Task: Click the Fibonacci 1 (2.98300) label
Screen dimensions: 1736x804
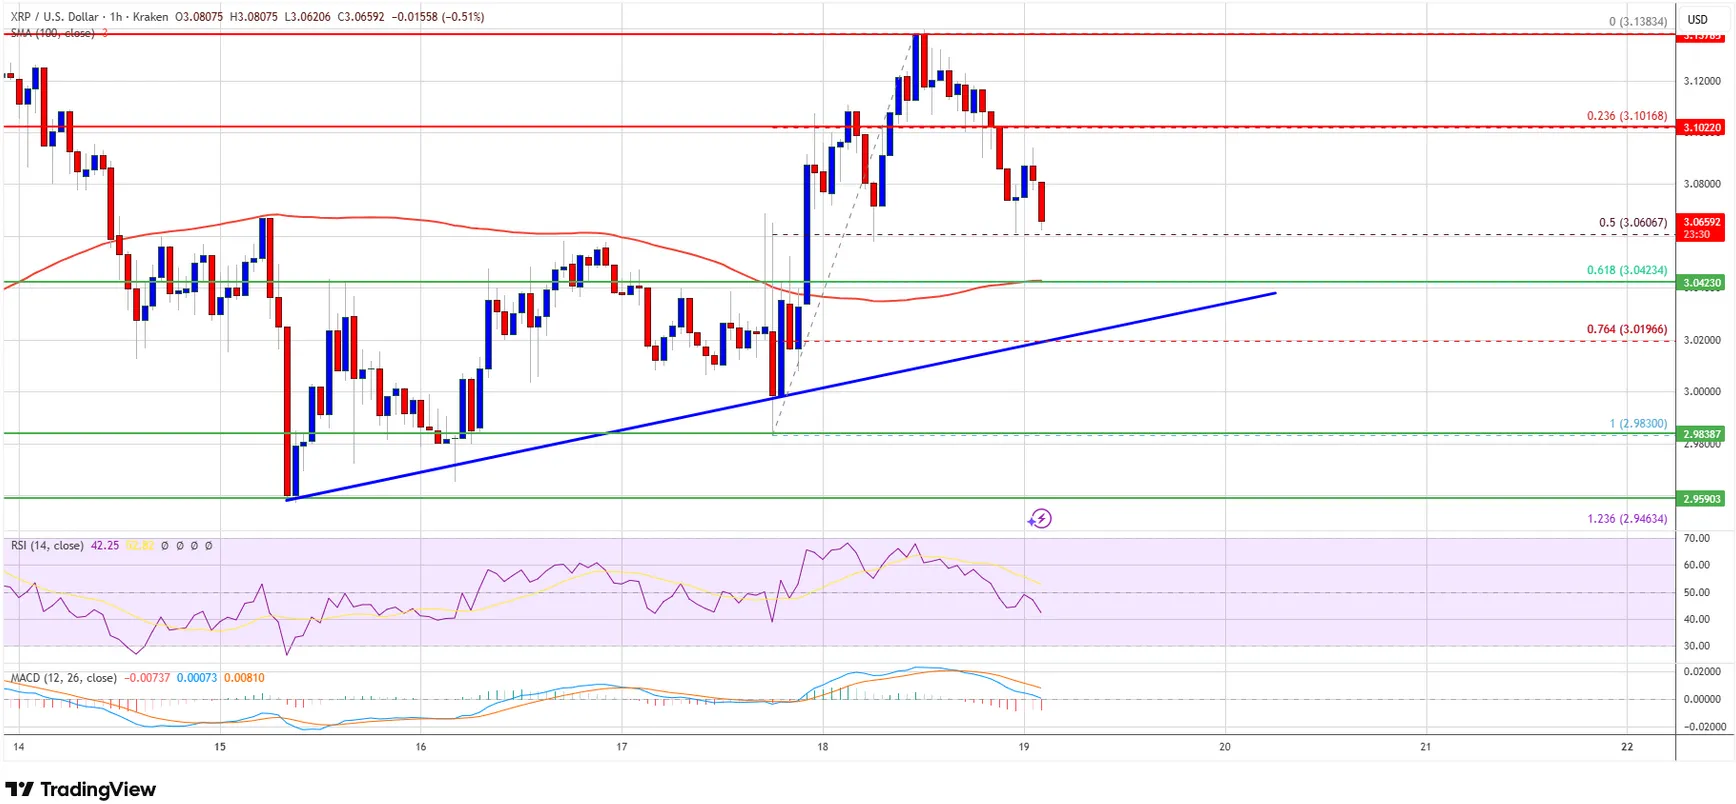Action: pos(1638,424)
